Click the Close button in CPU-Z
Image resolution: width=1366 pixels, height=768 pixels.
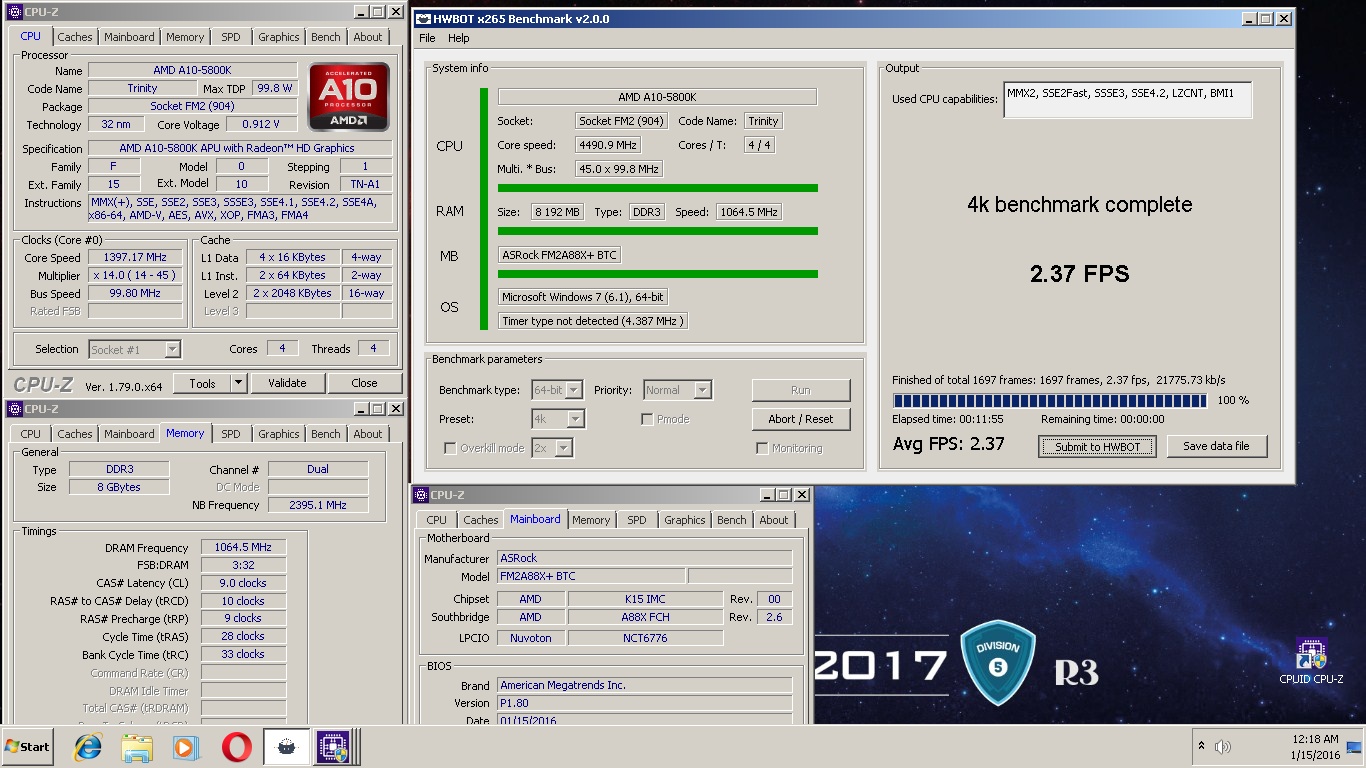(x=364, y=383)
